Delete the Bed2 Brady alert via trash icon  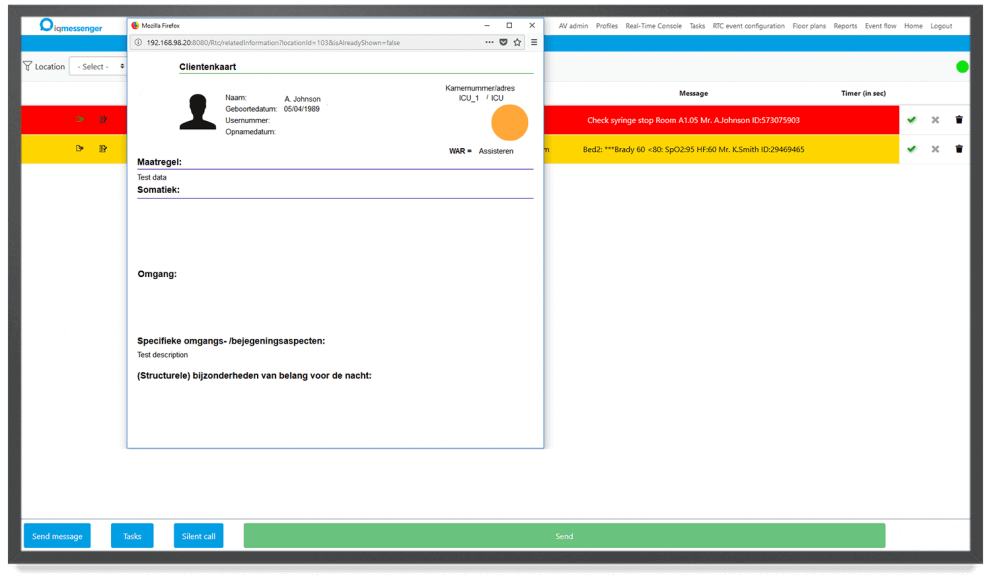(959, 149)
